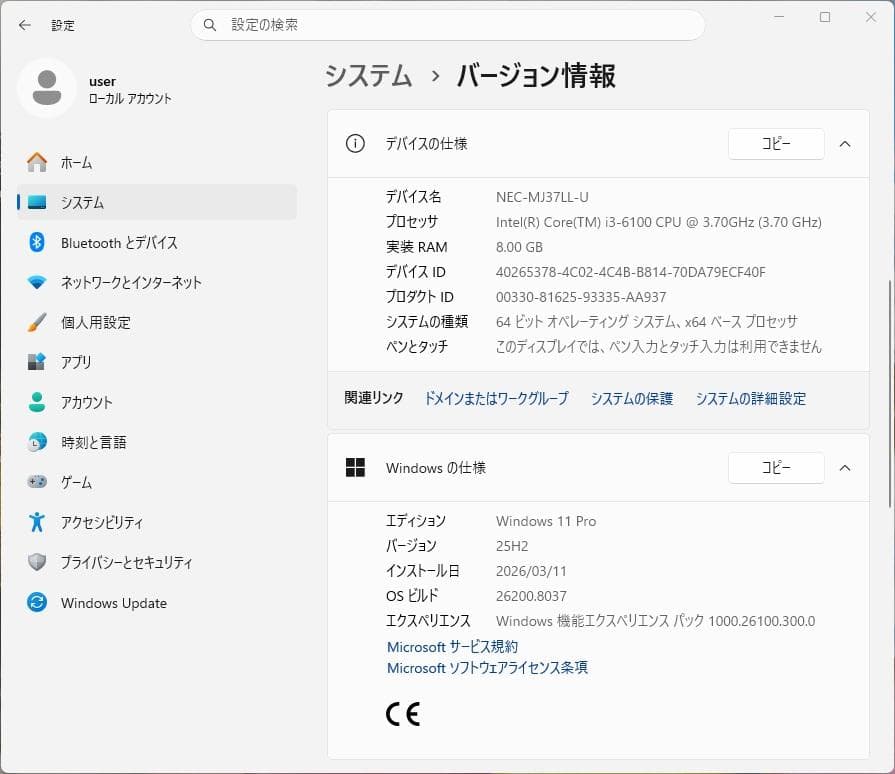Viewport: 895px width, 774px height.
Task: Open システムの保護 link
Action: pyautogui.click(x=631, y=398)
